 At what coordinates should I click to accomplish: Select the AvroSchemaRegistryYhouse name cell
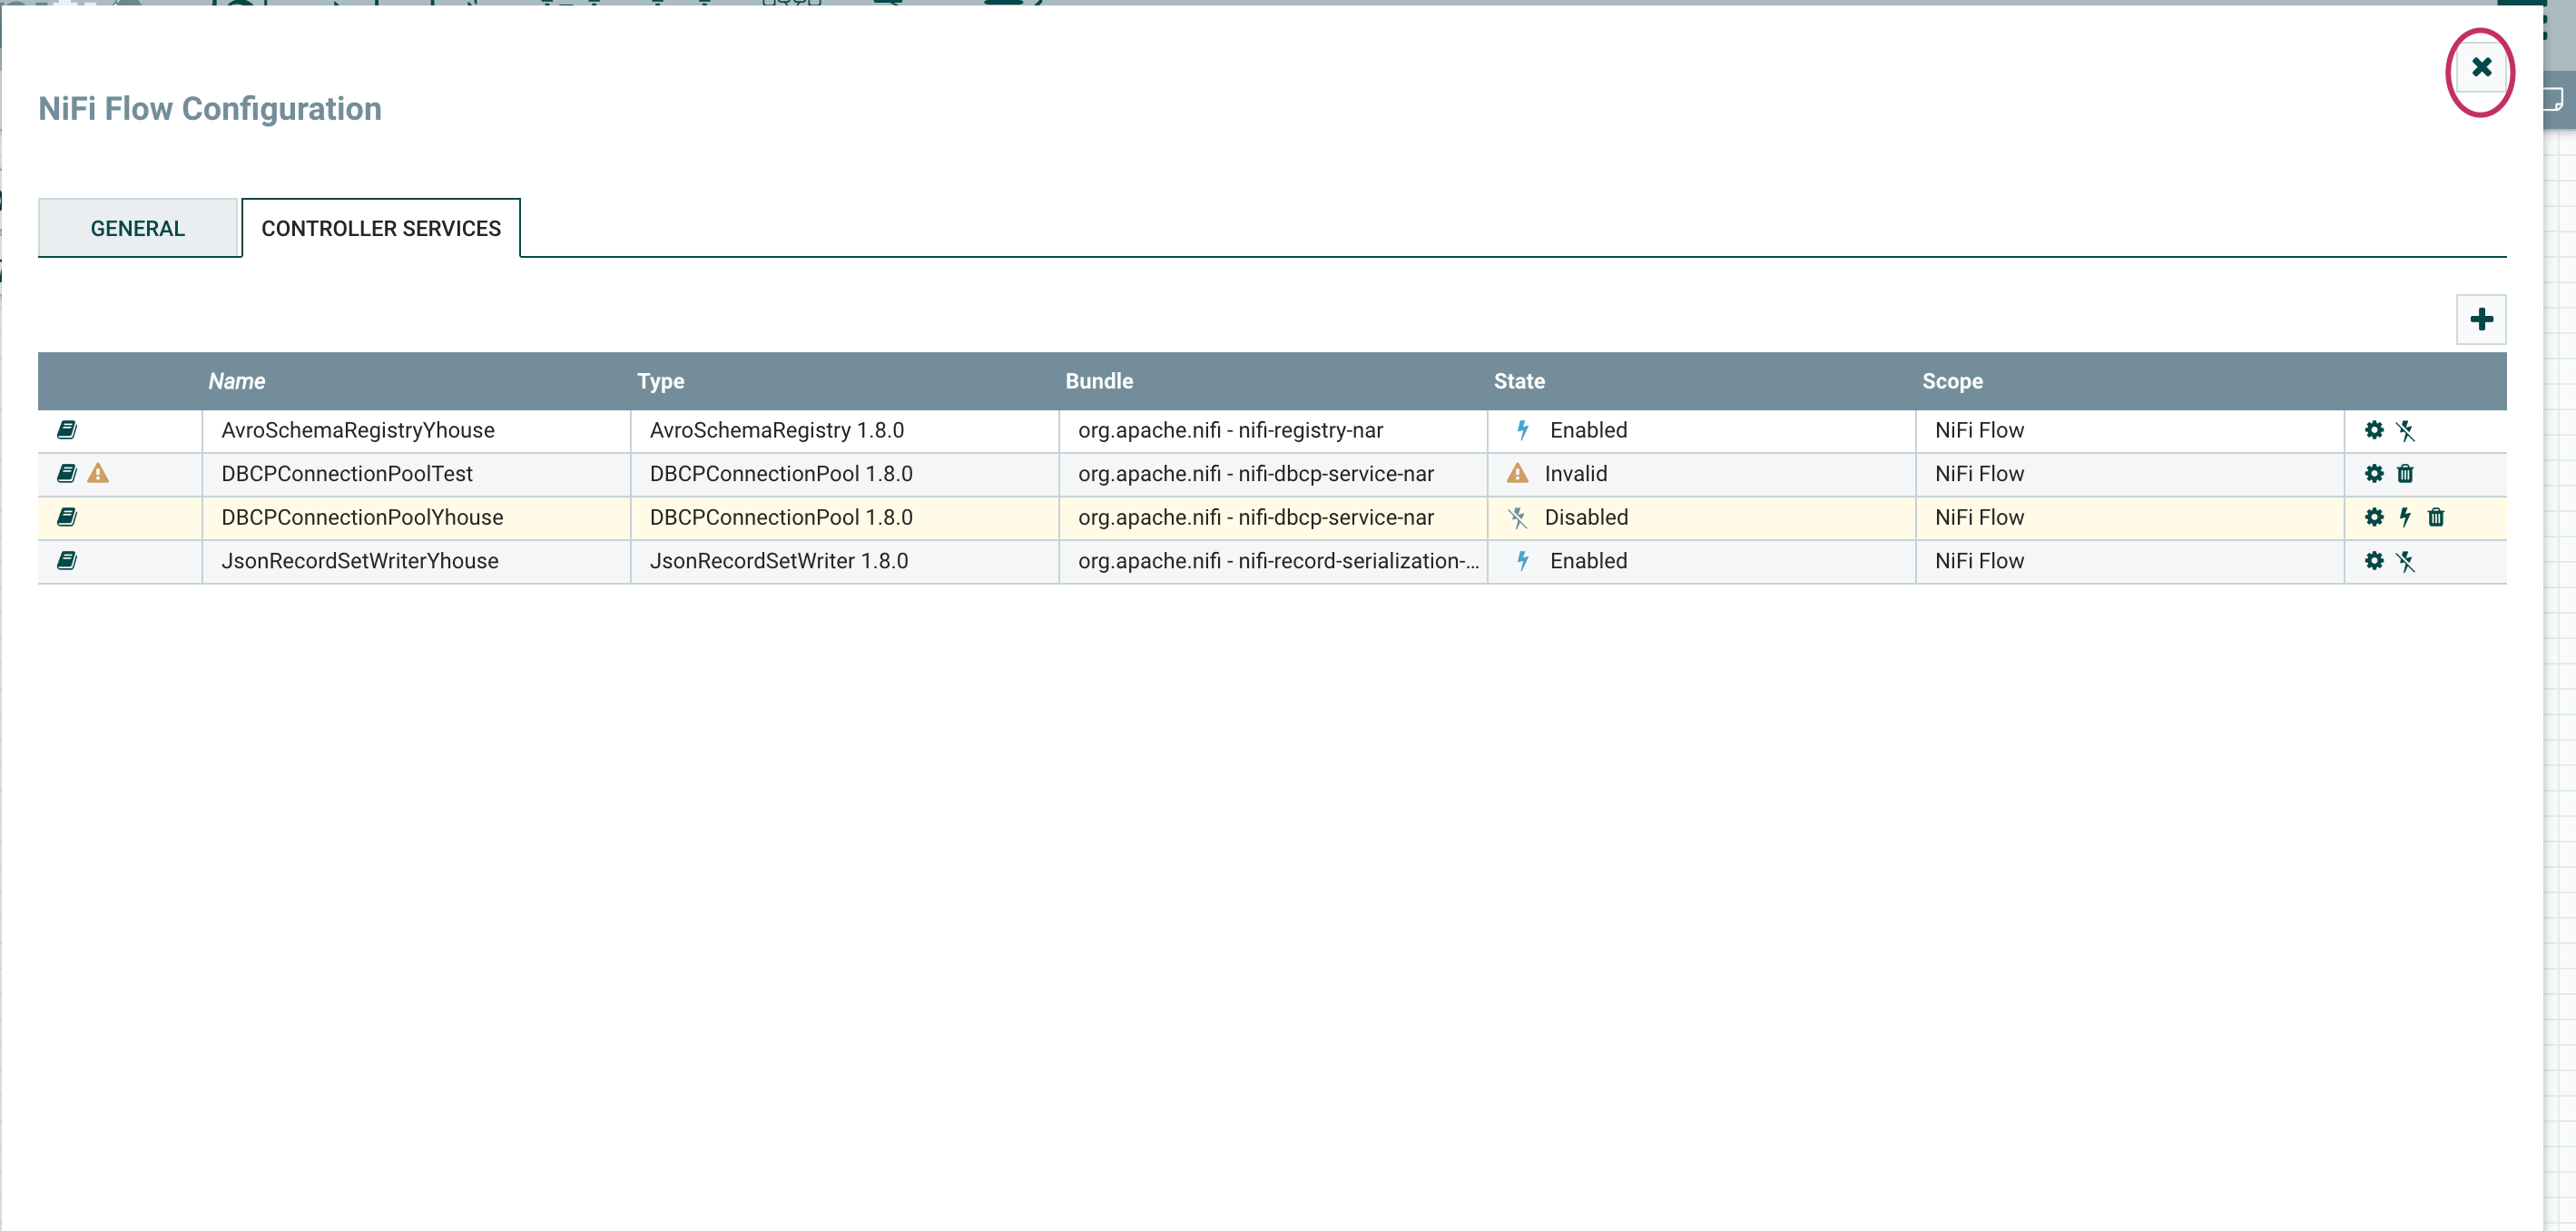(416, 430)
